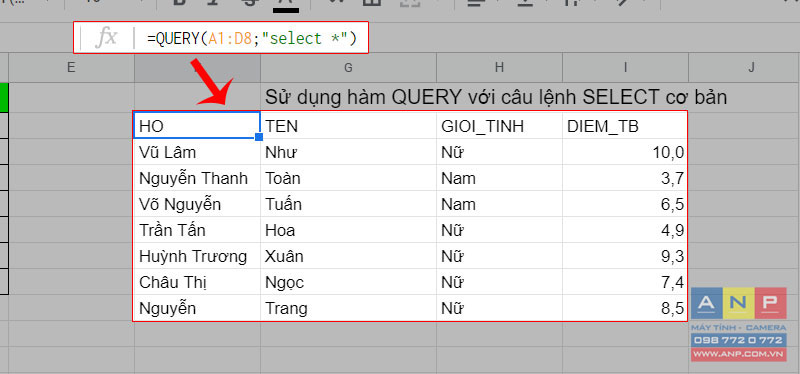Click the score cell 8,5

(x=625, y=308)
